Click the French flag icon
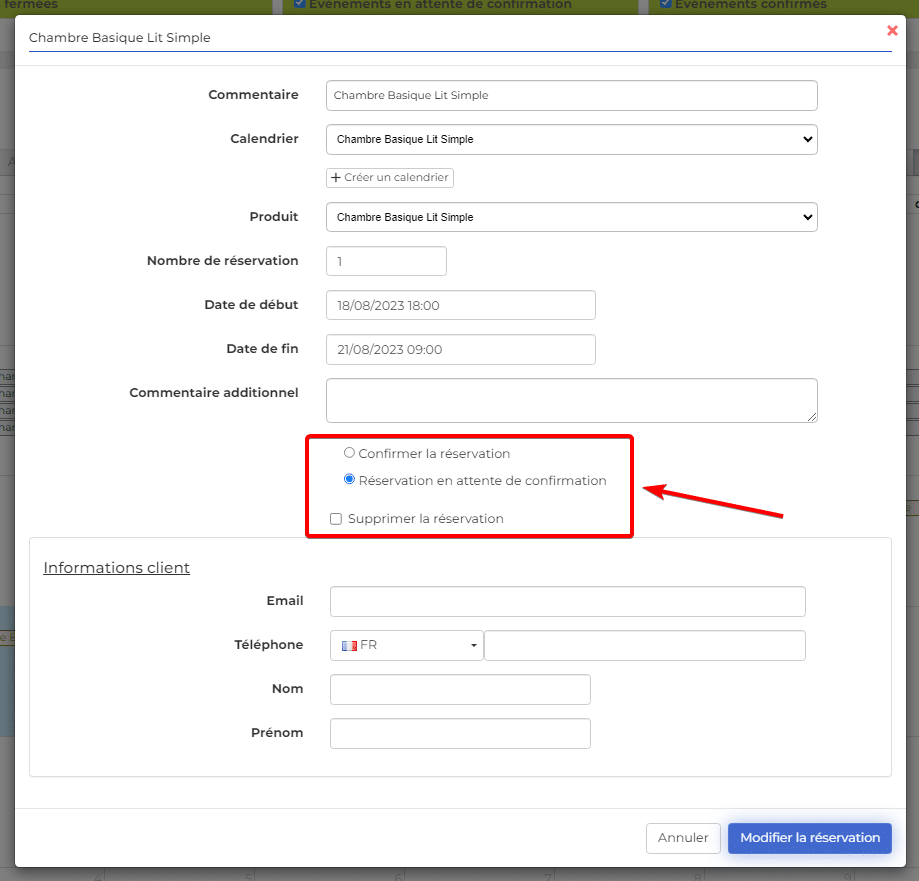Image resolution: width=919 pixels, height=881 pixels. click(350, 646)
